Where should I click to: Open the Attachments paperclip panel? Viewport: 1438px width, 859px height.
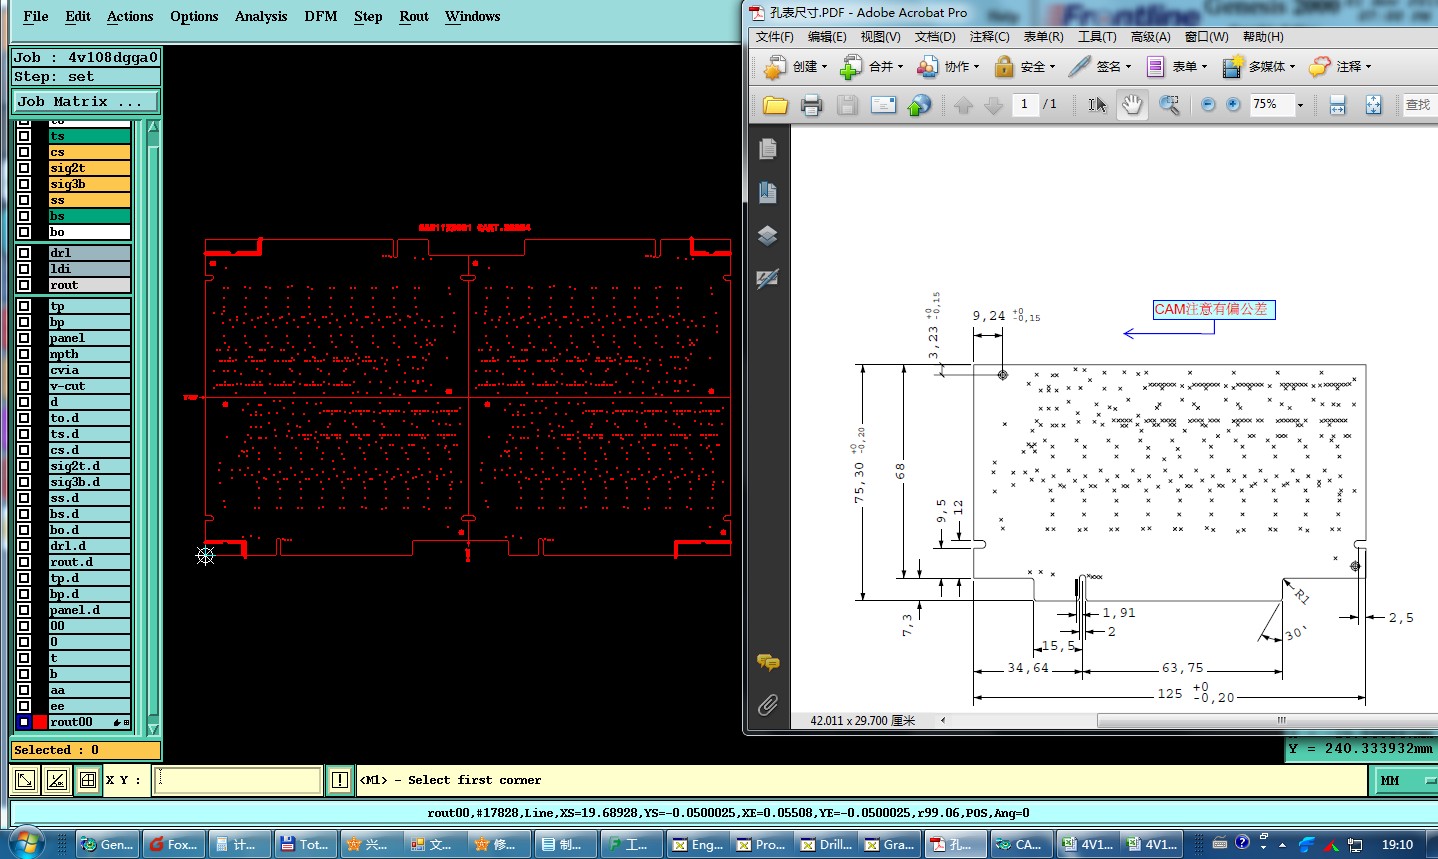tap(767, 705)
